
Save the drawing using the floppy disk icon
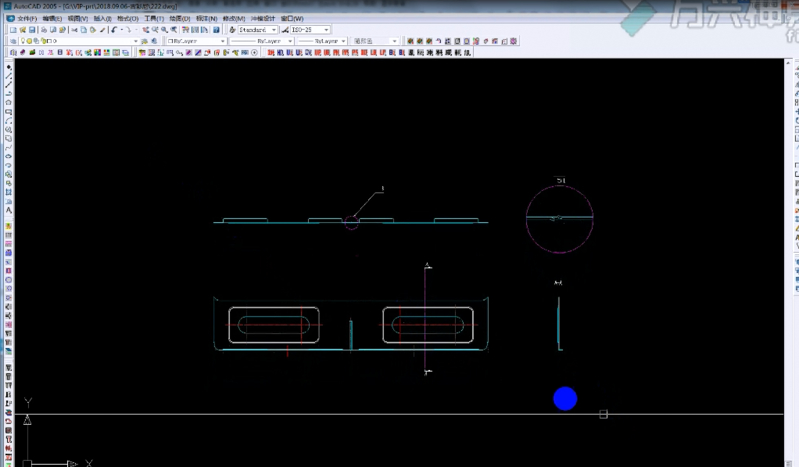pyautogui.click(x=32, y=30)
